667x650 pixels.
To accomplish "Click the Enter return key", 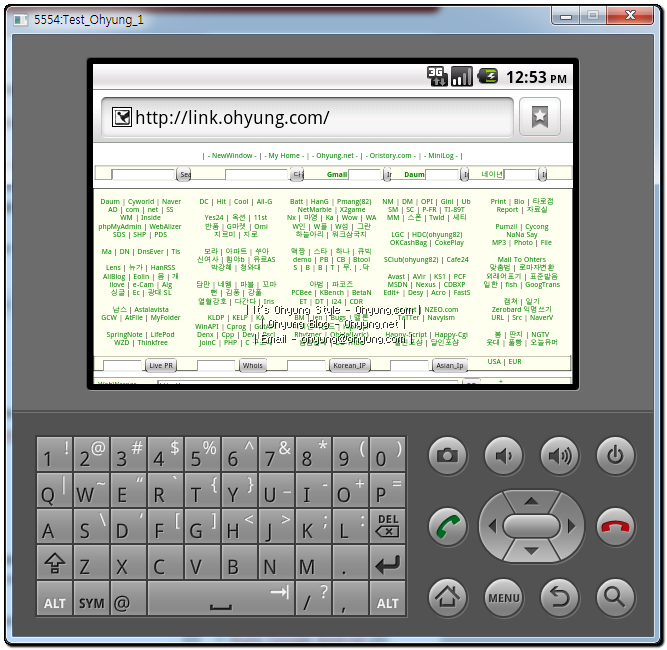I will click(388, 563).
